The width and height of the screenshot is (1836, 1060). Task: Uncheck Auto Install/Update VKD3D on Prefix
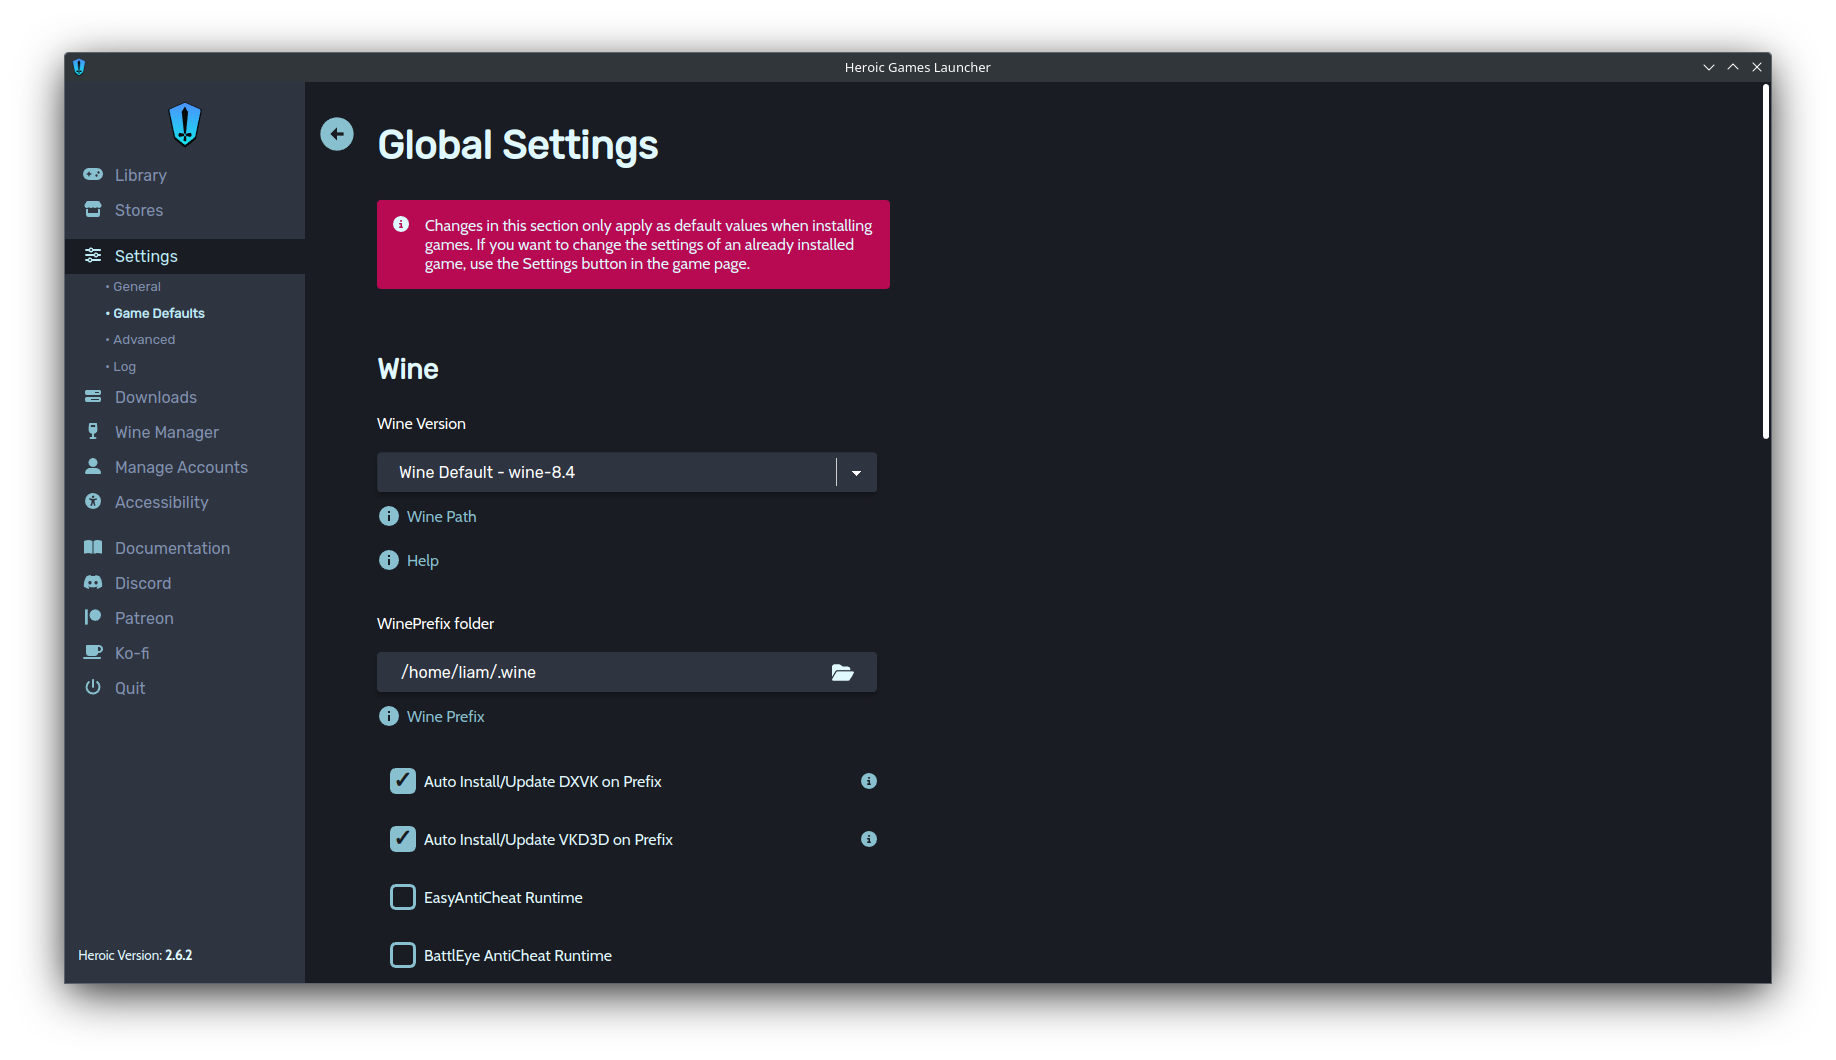(403, 839)
